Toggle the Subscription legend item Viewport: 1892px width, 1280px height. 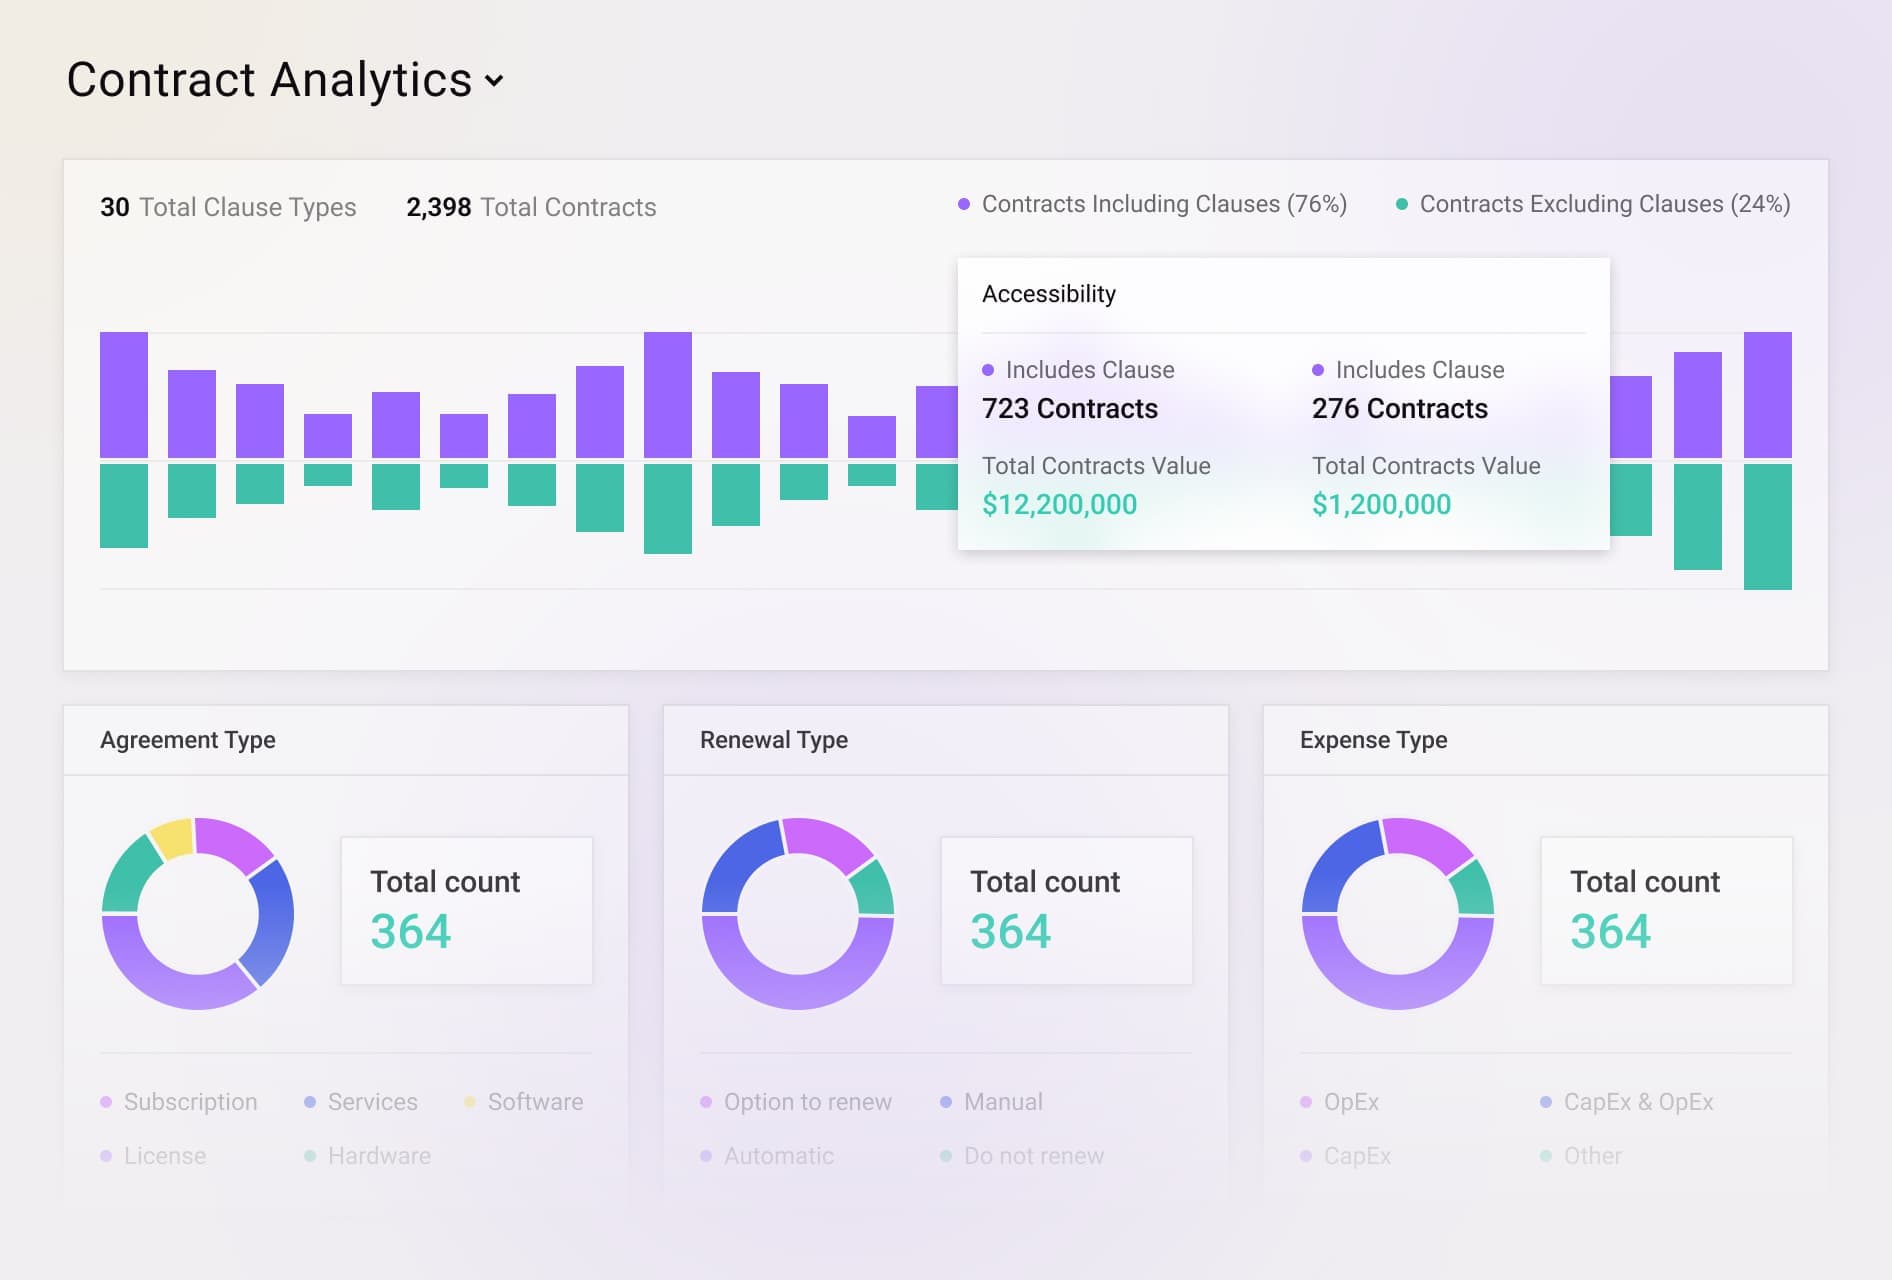[179, 1102]
